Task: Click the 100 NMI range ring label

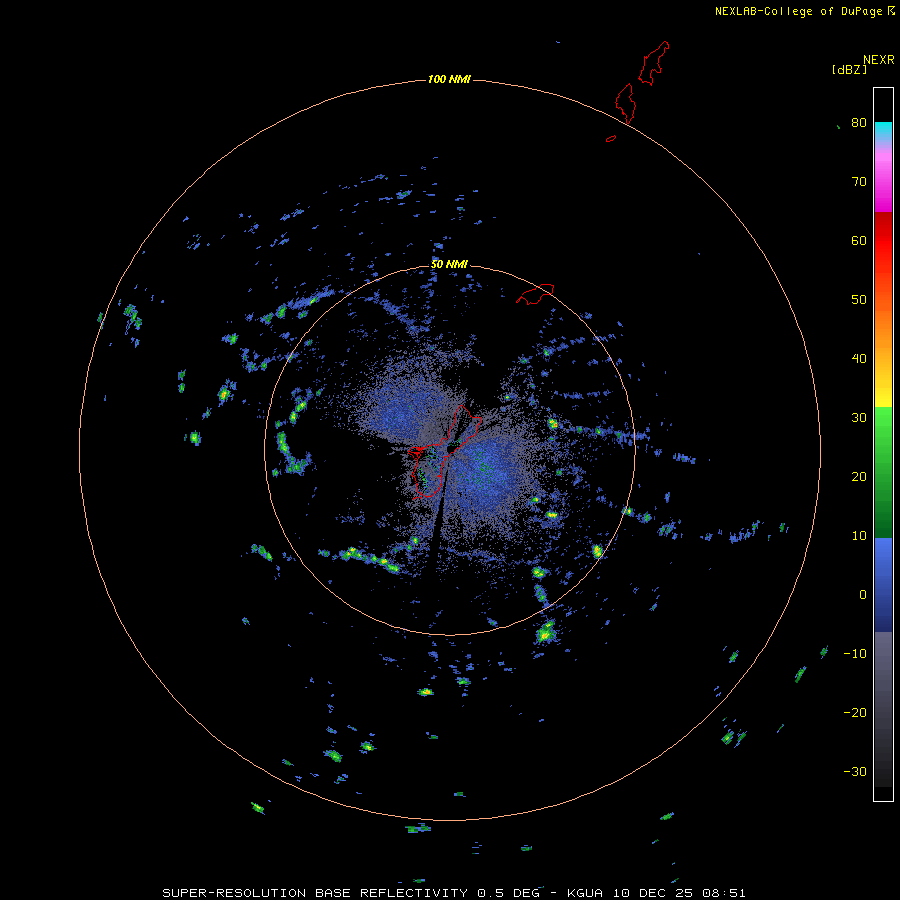Action: coord(449,79)
